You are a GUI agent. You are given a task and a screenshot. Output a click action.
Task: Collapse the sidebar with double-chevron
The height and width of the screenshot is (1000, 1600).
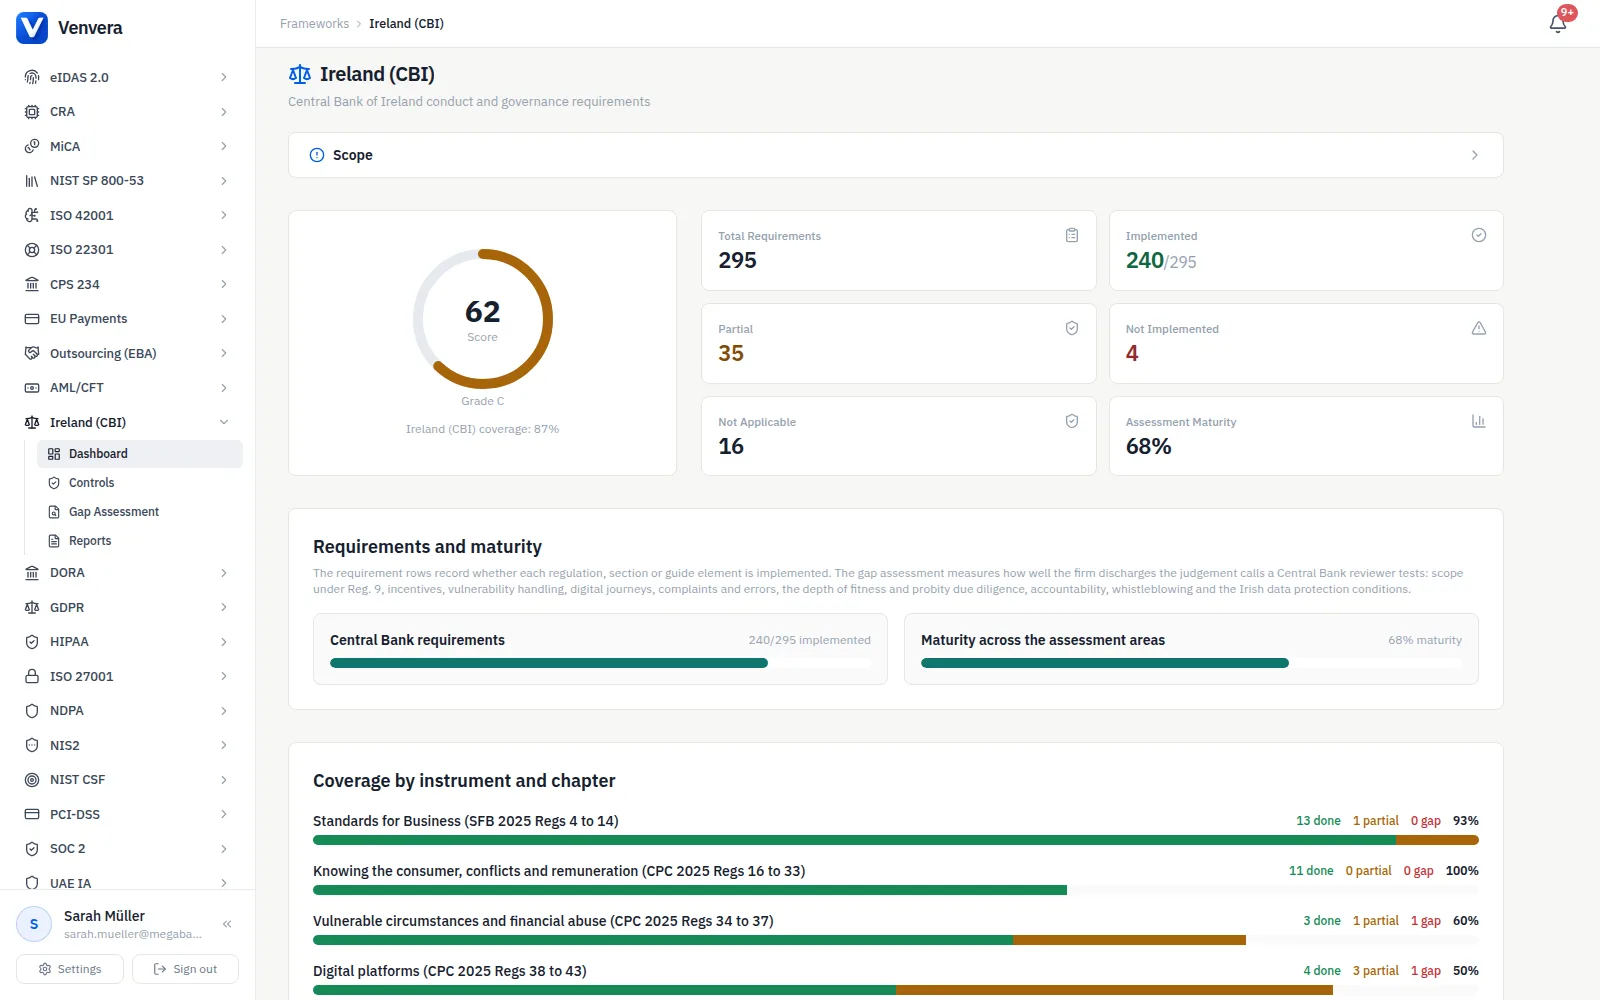click(x=227, y=924)
